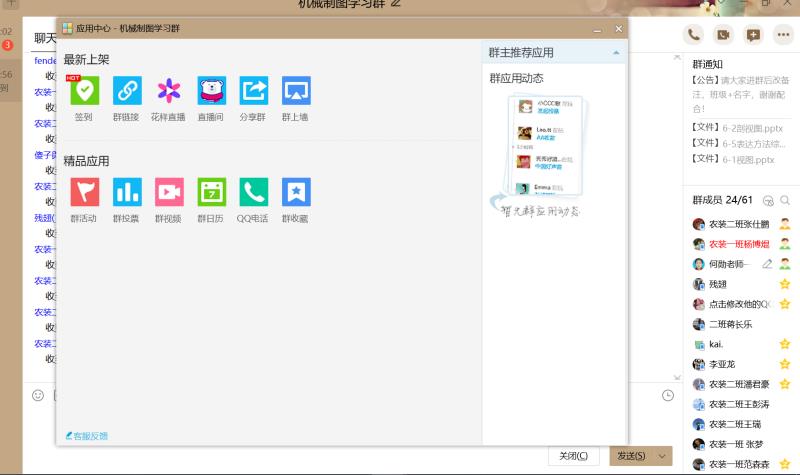Start a QQ电话 phone call app
The image size is (800, 475).
point(254,192)
